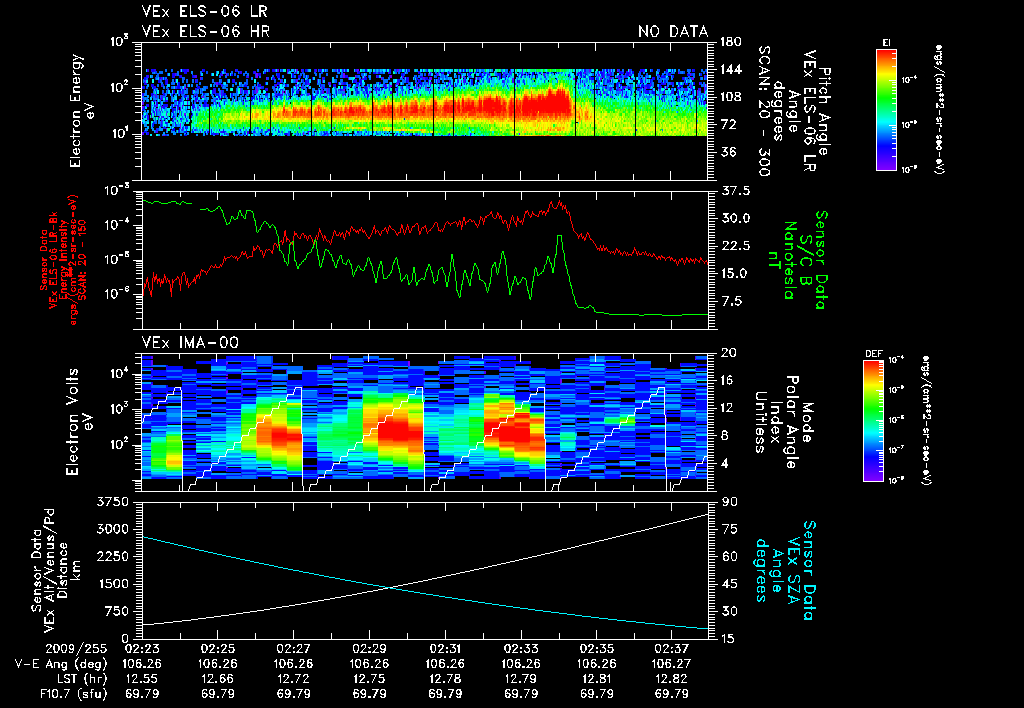Click the 90 degrees SZA tick label
The image size is (1024, 708).
729,502
